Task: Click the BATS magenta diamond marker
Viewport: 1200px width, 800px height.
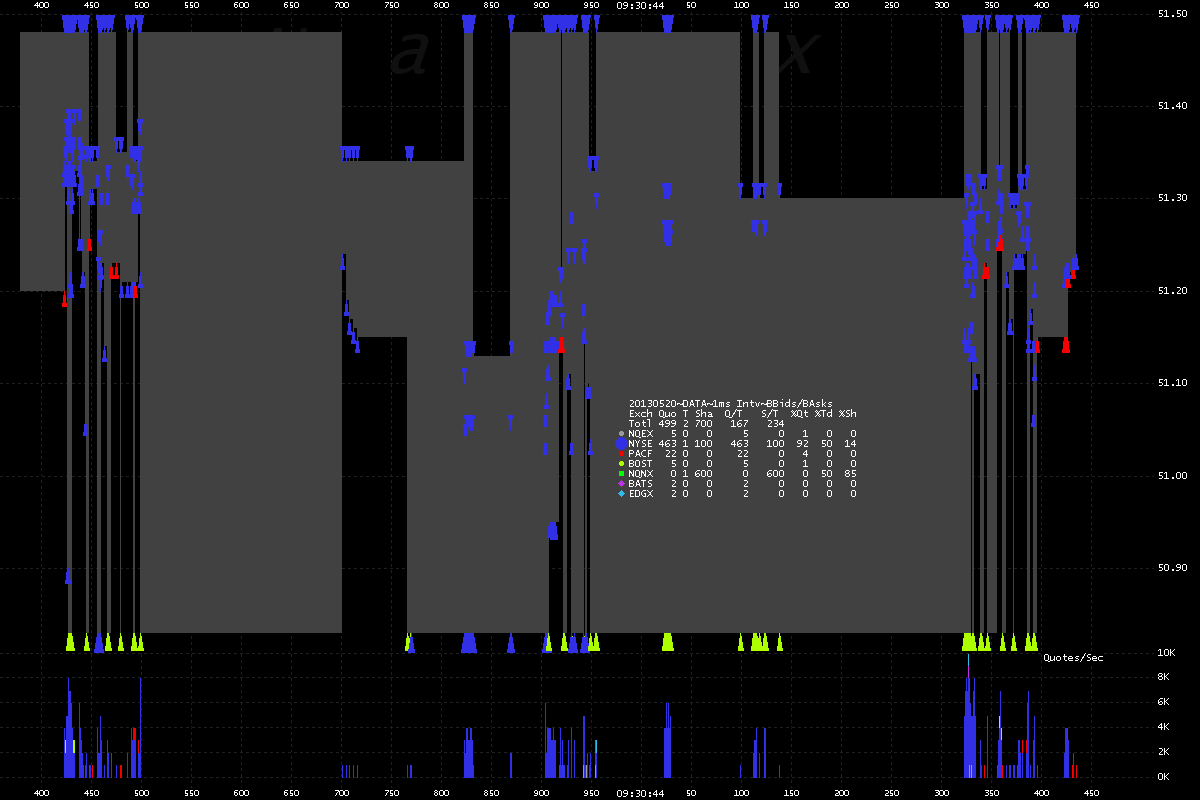Action: [x=621, y=484]
